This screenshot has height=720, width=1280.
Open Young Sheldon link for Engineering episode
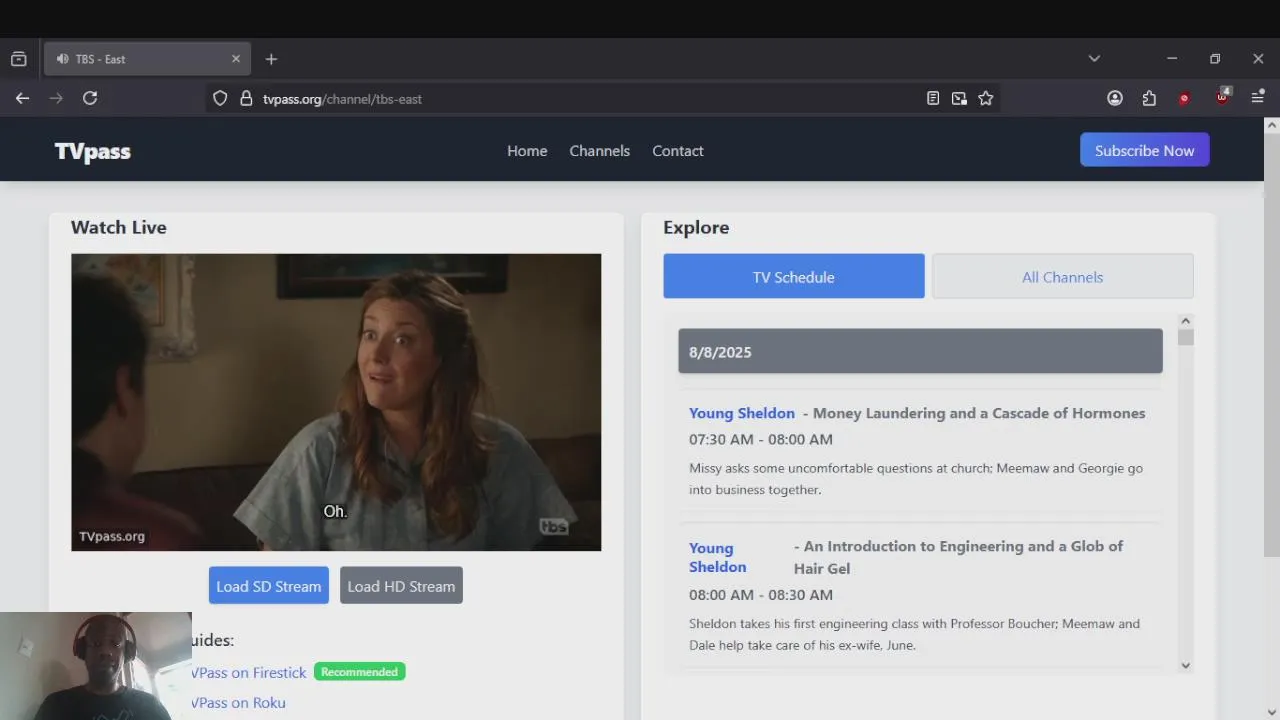[718, 557]
